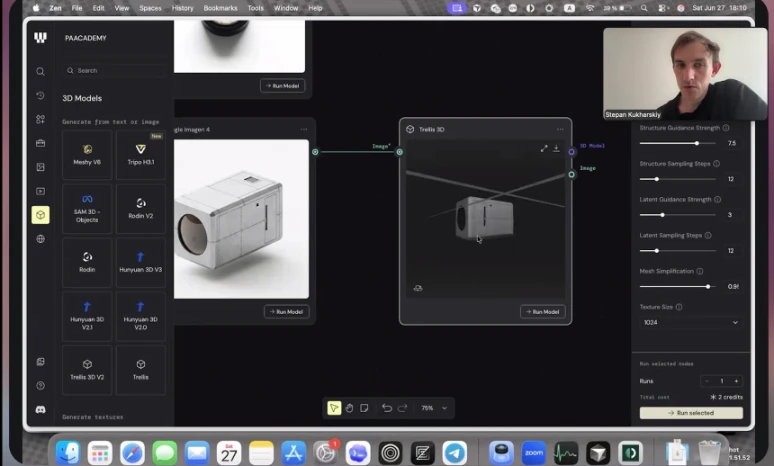Select Hunyuan 3D V3 model
774x466 pixels.
pyautogui.click(x=141, y=262)
